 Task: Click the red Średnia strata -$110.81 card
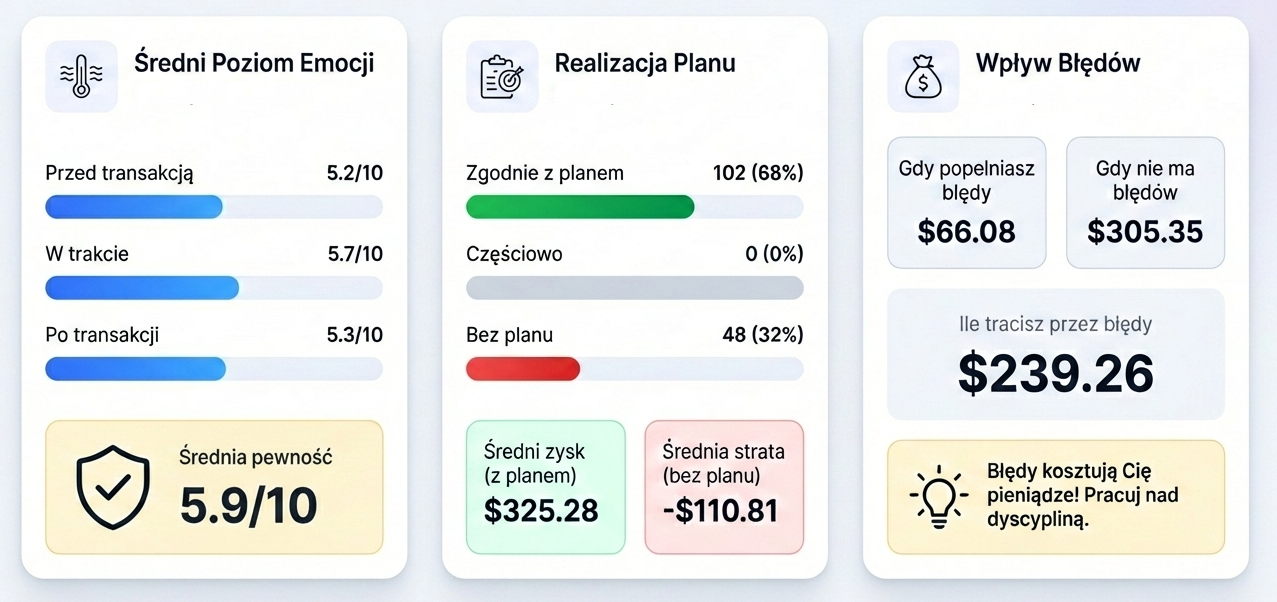723,487
